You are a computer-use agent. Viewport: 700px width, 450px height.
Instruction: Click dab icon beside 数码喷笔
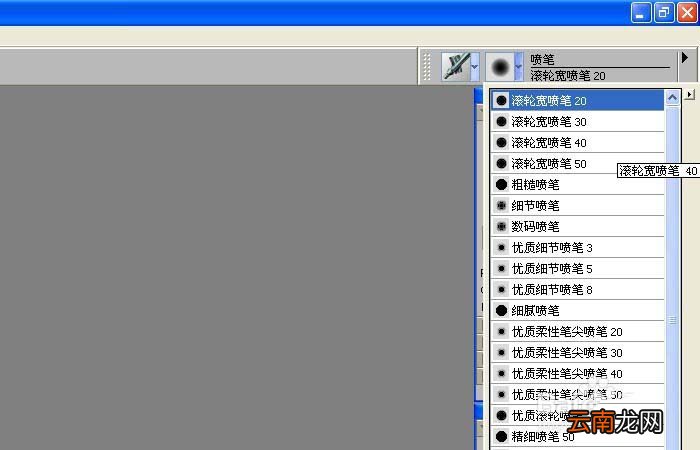click(x=501, y=226)
